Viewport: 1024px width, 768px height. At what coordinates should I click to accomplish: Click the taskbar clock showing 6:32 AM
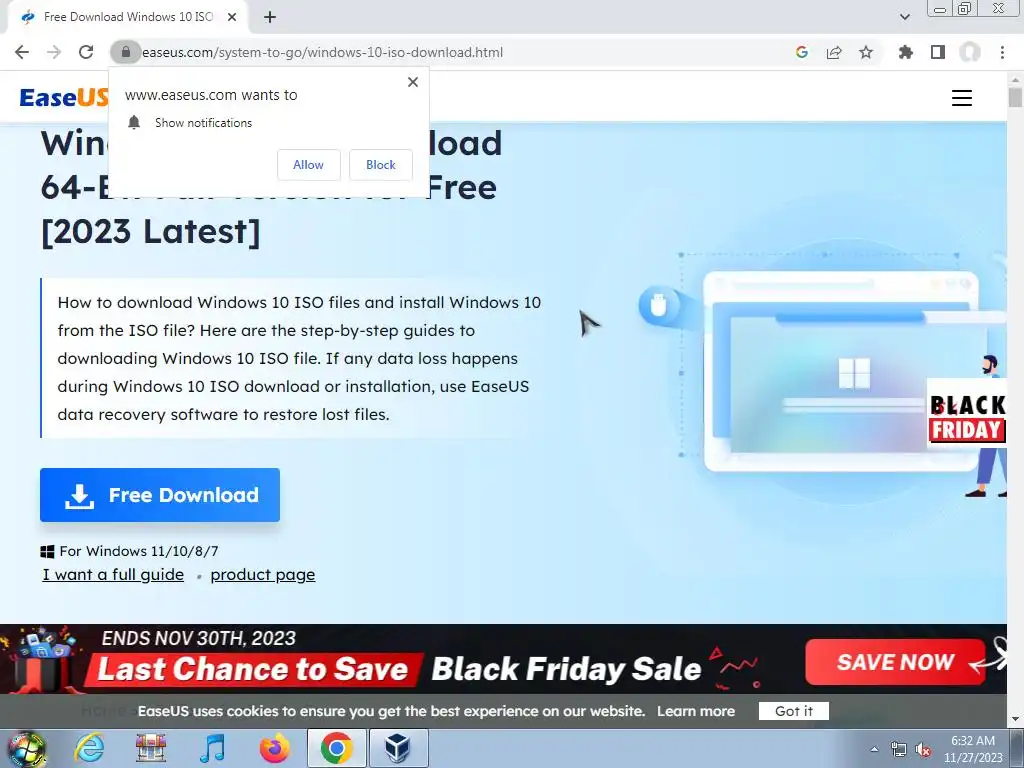click(973, 749)
